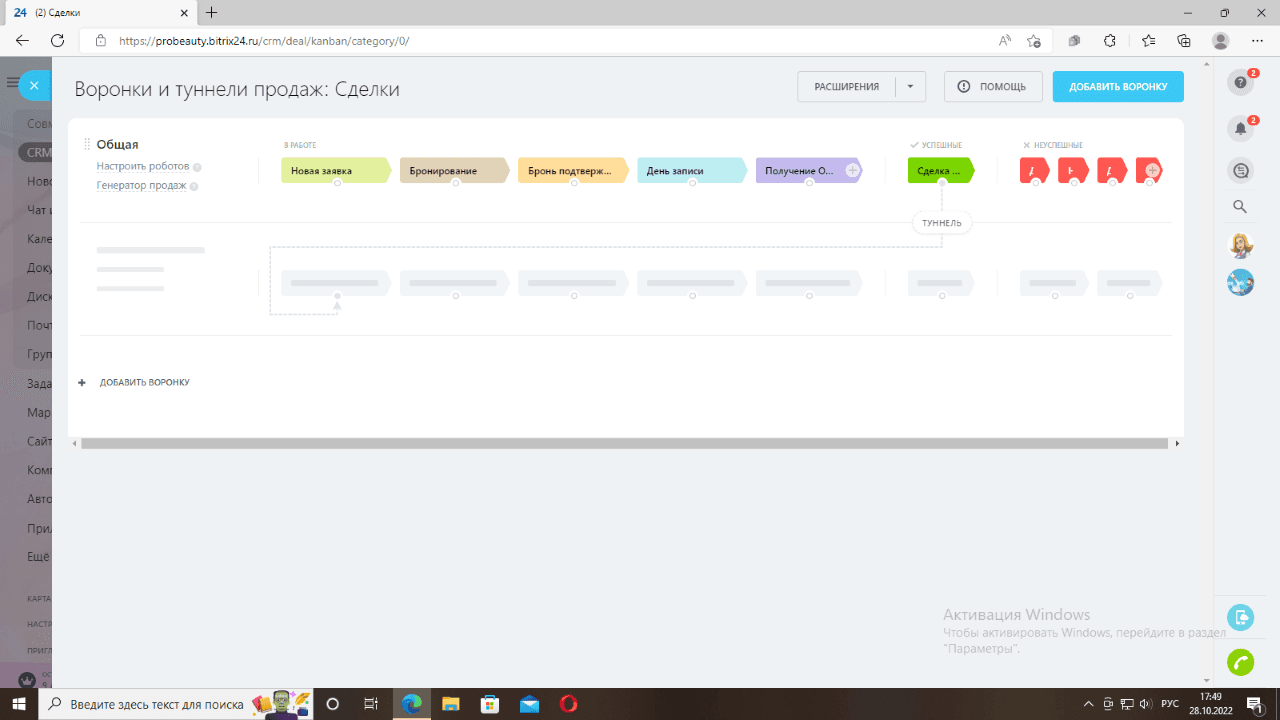Click the tunnel connector dot under Новая заявка
The width and height of the screenshot is (1280, 720).
tap(338, 184)
